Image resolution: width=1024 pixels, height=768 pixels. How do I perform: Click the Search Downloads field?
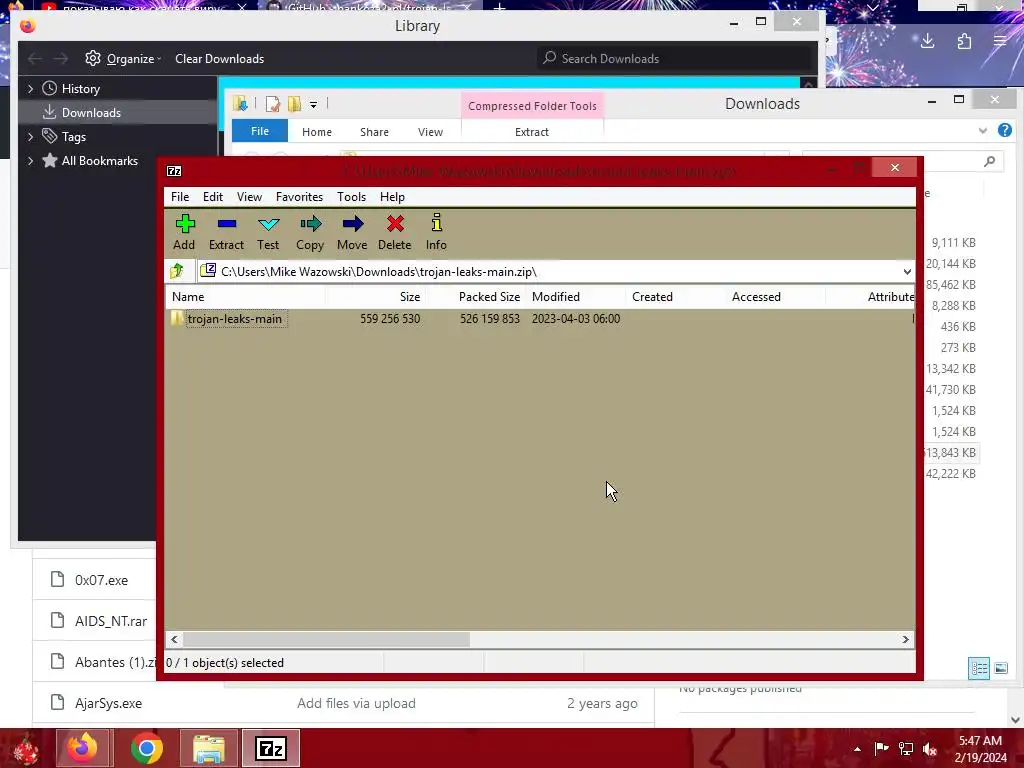pos(675,59)
